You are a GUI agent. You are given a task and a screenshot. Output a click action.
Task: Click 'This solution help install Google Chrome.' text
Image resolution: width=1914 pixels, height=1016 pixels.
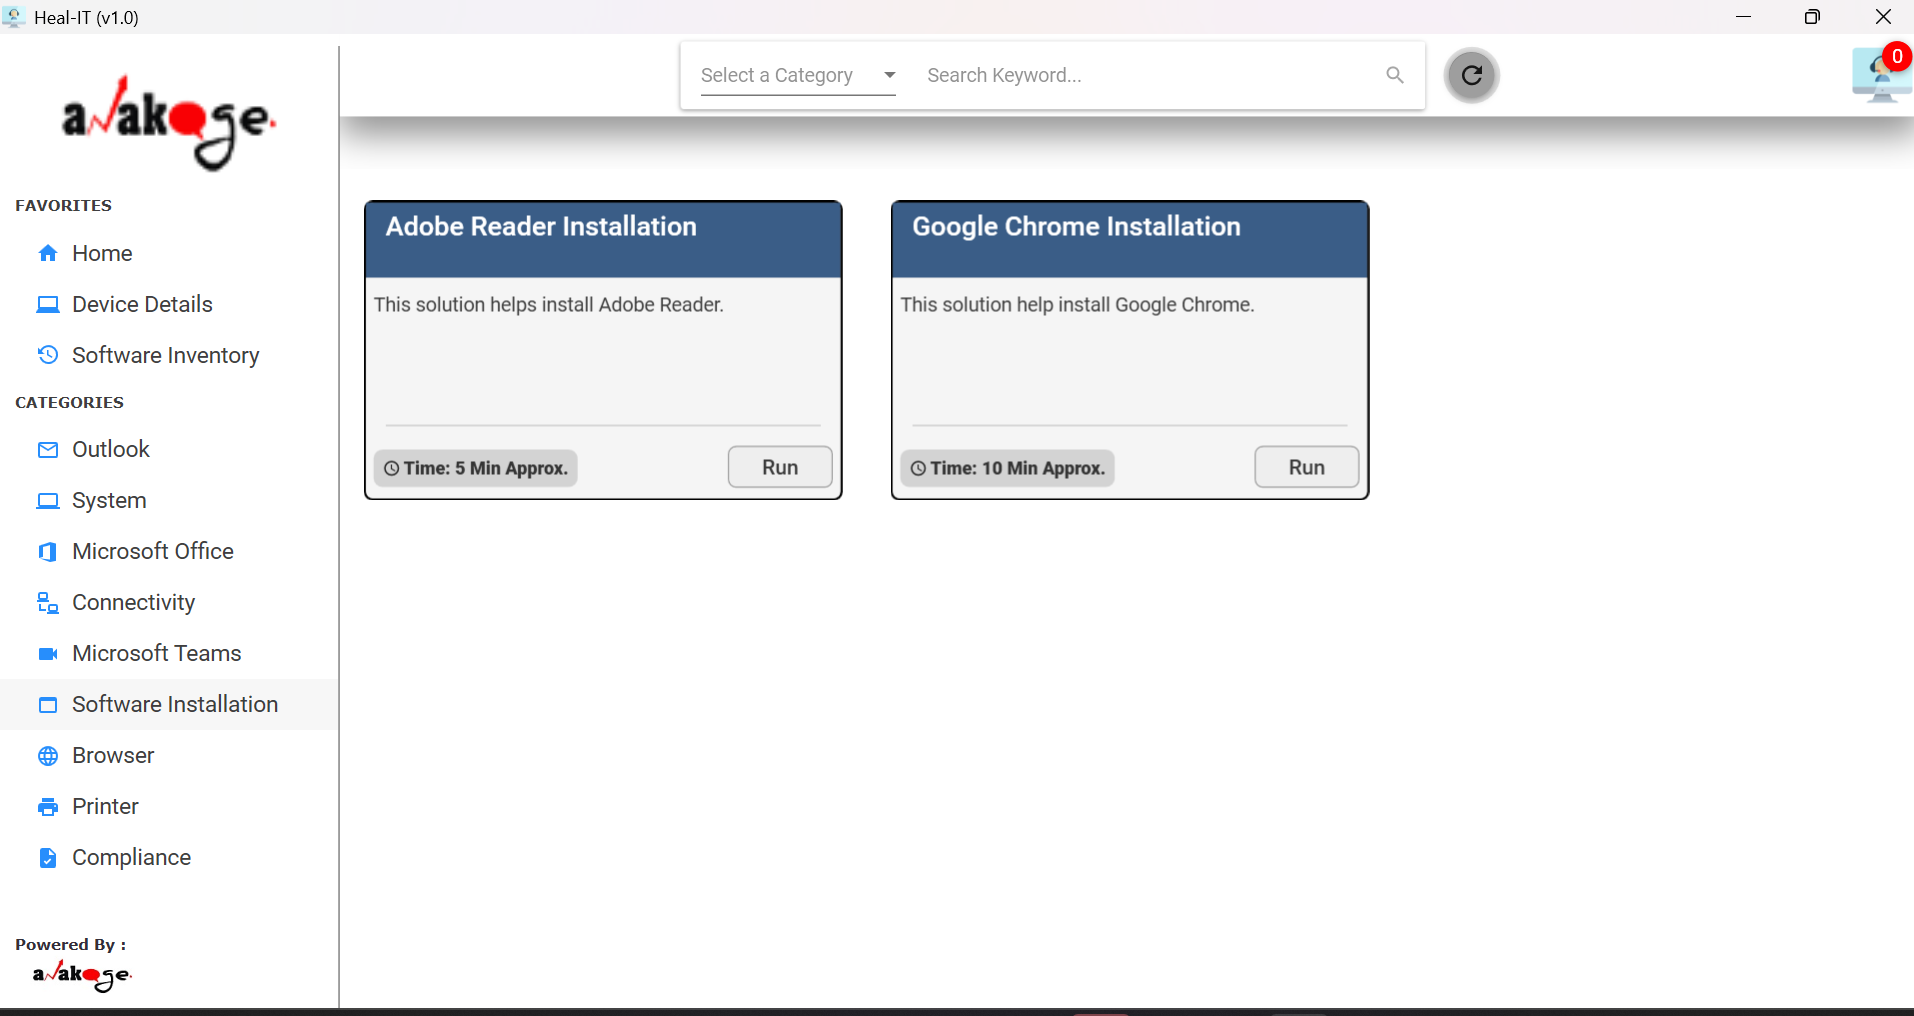pyautogui.click(x=1077, y=305)
